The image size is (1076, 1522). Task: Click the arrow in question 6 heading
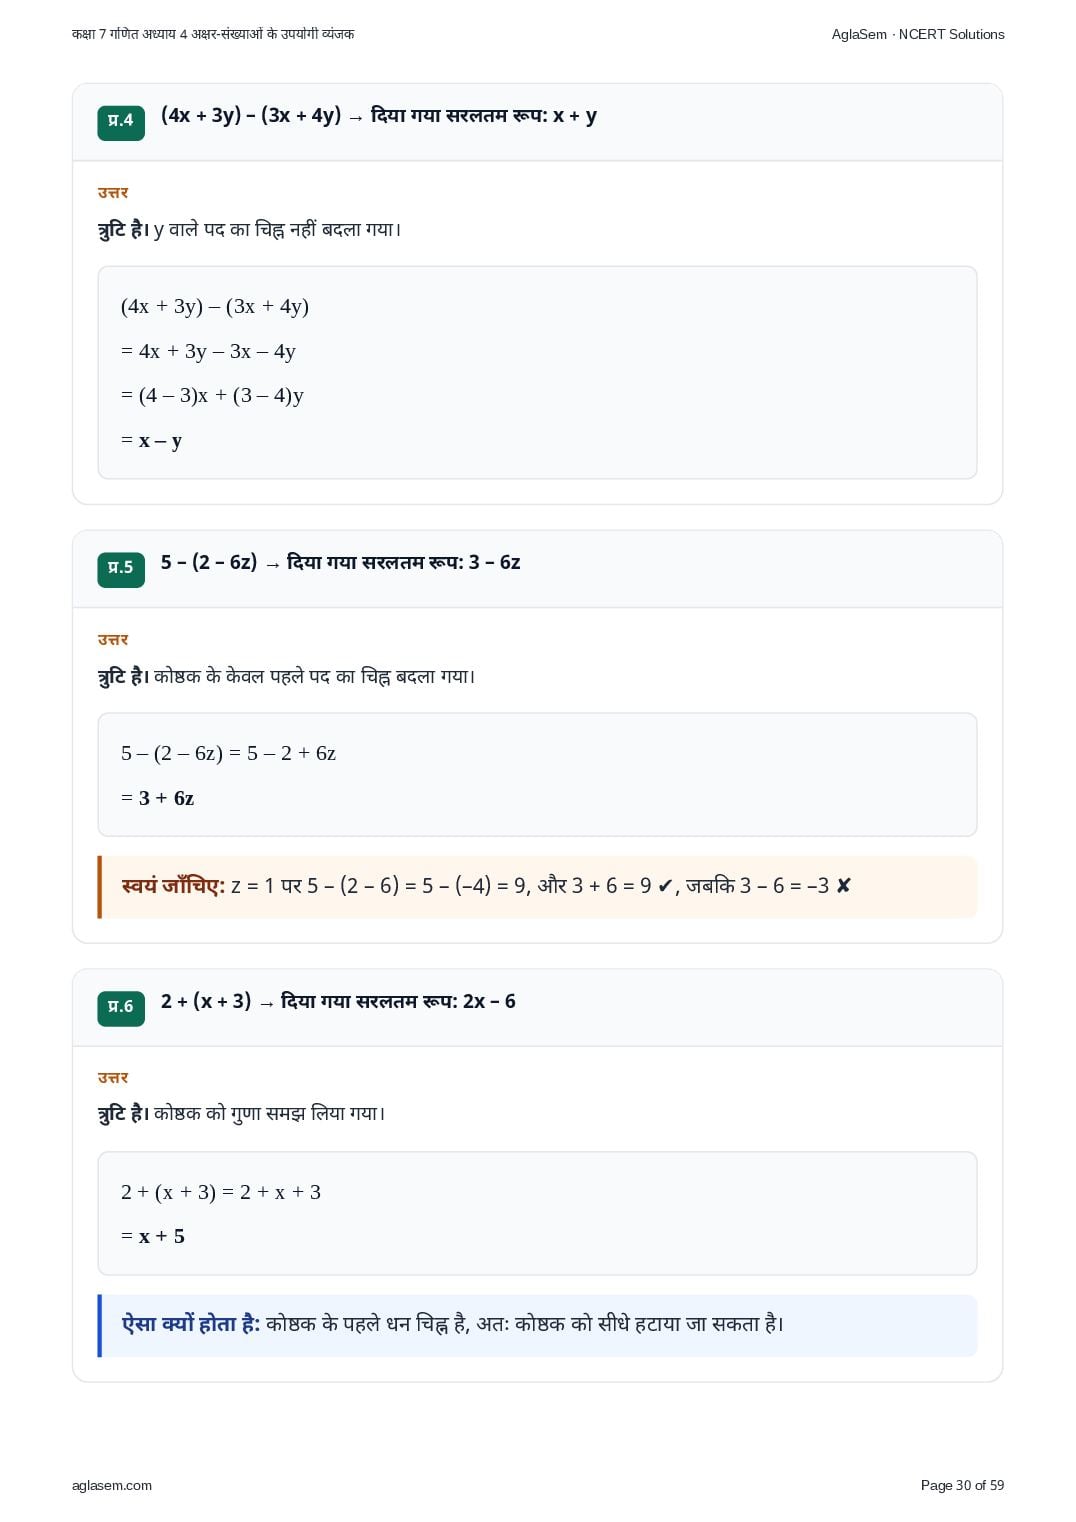266,1004
